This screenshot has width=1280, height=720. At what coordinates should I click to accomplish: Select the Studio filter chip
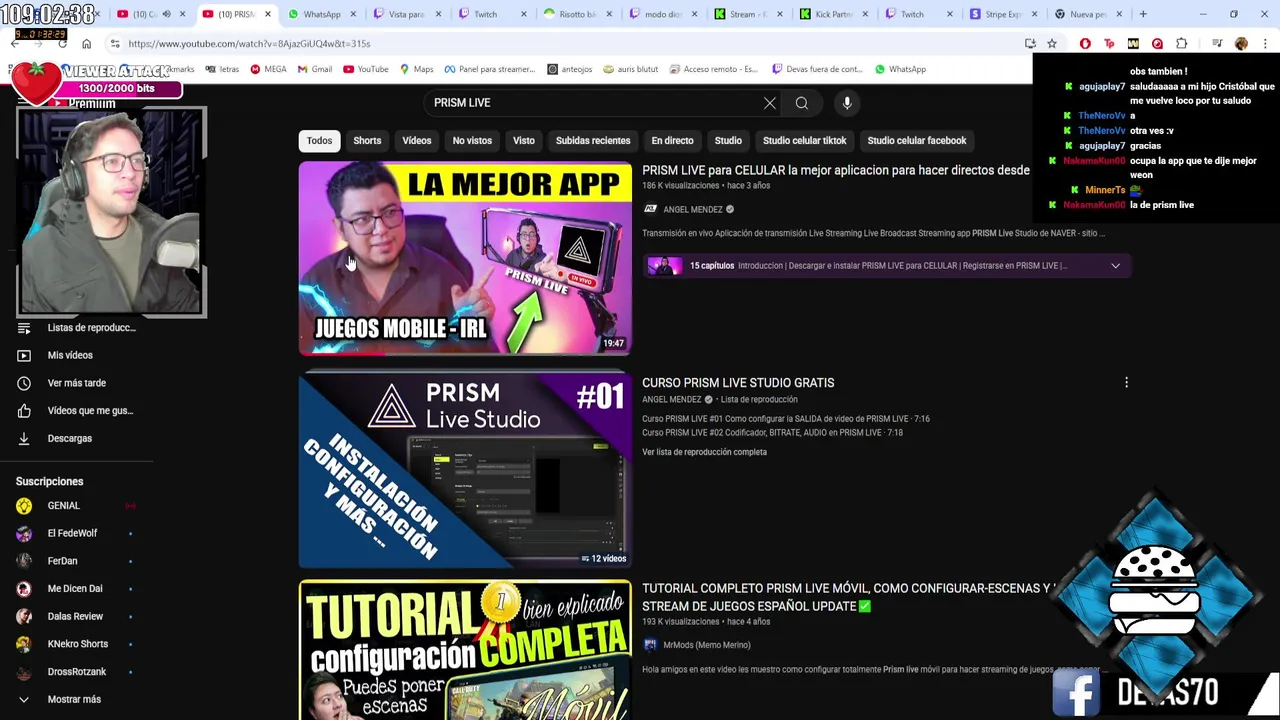pyautogui.click(x=728, y=141)
